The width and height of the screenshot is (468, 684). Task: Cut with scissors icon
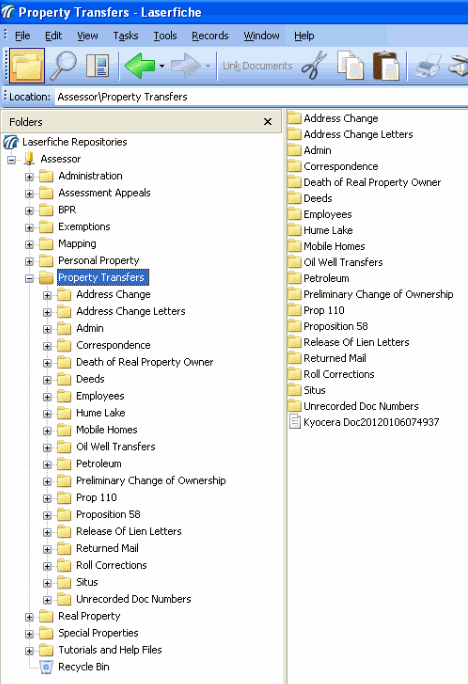tap(314, 65)
